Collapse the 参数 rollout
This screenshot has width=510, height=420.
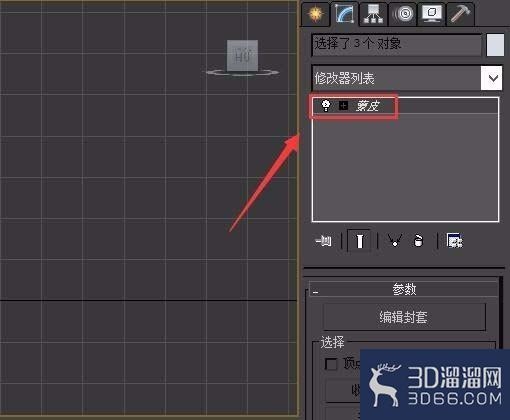click(404, 289)
